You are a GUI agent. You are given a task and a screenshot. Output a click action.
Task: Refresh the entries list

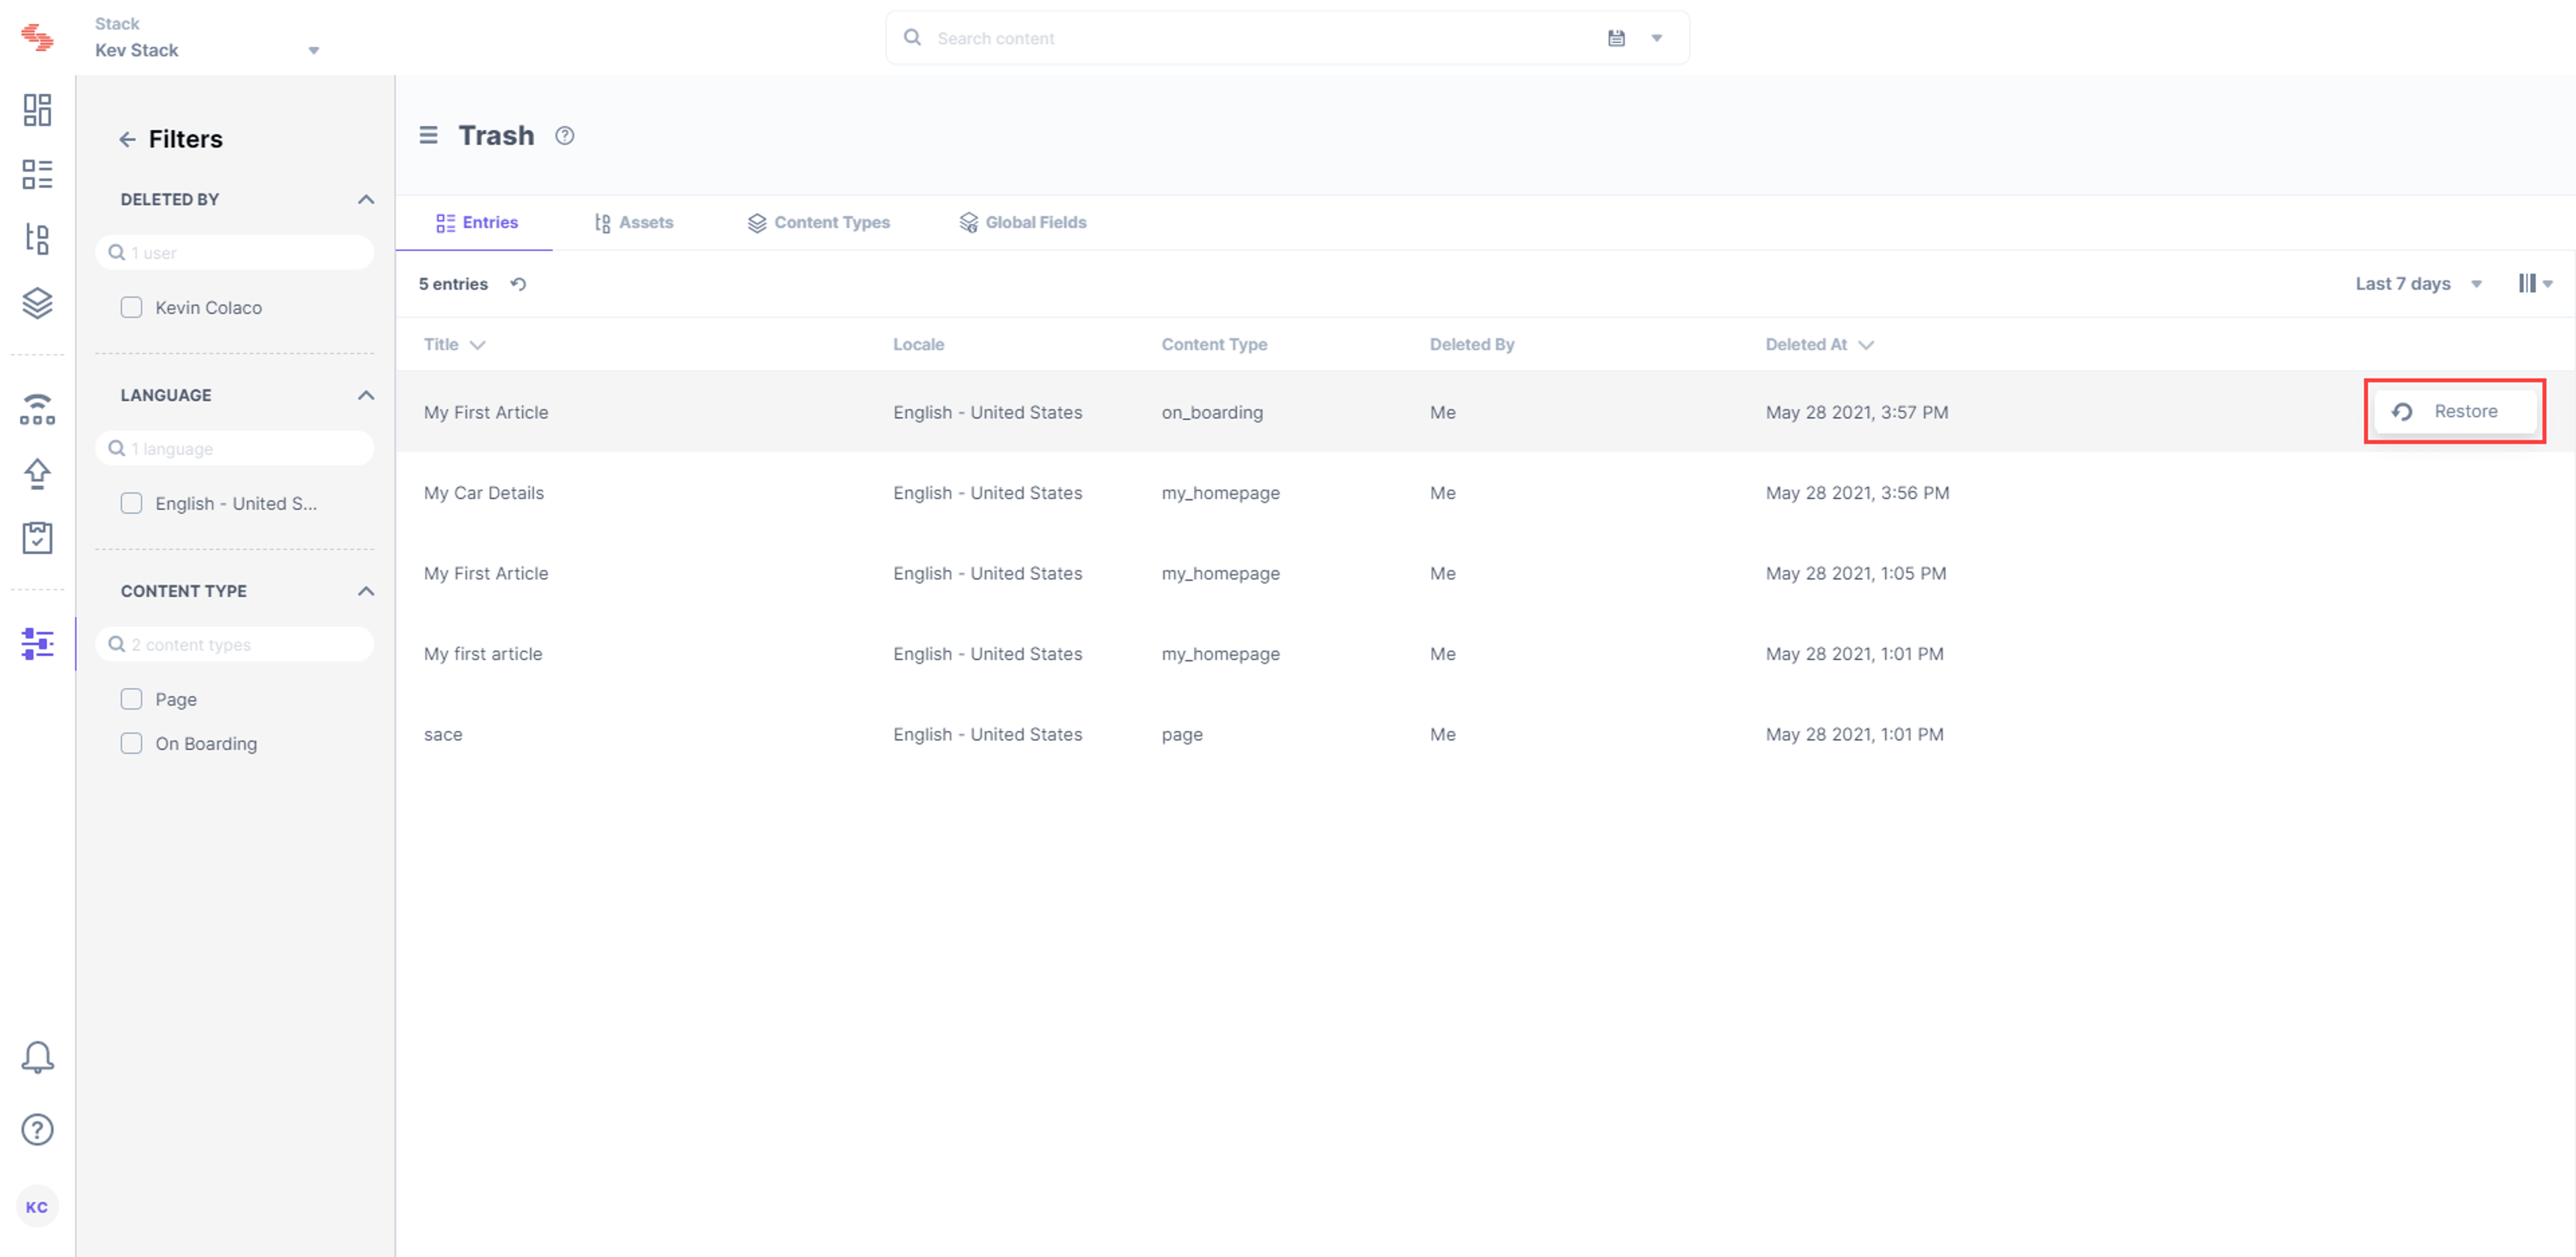click(x=518, y=284)
